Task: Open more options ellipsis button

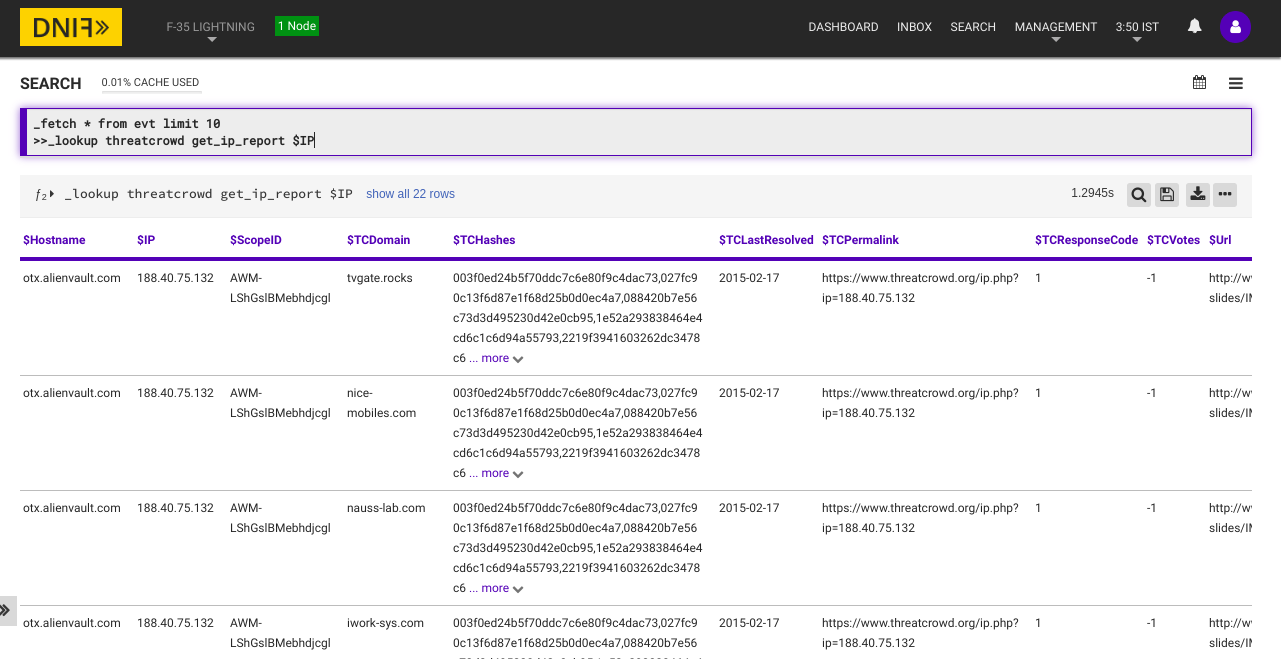Action: click(x=1225, y=195)
